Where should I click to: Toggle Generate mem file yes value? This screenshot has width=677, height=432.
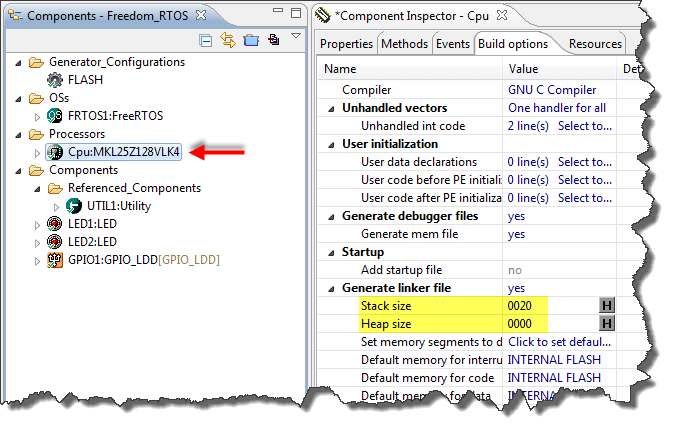coord(516,234)
